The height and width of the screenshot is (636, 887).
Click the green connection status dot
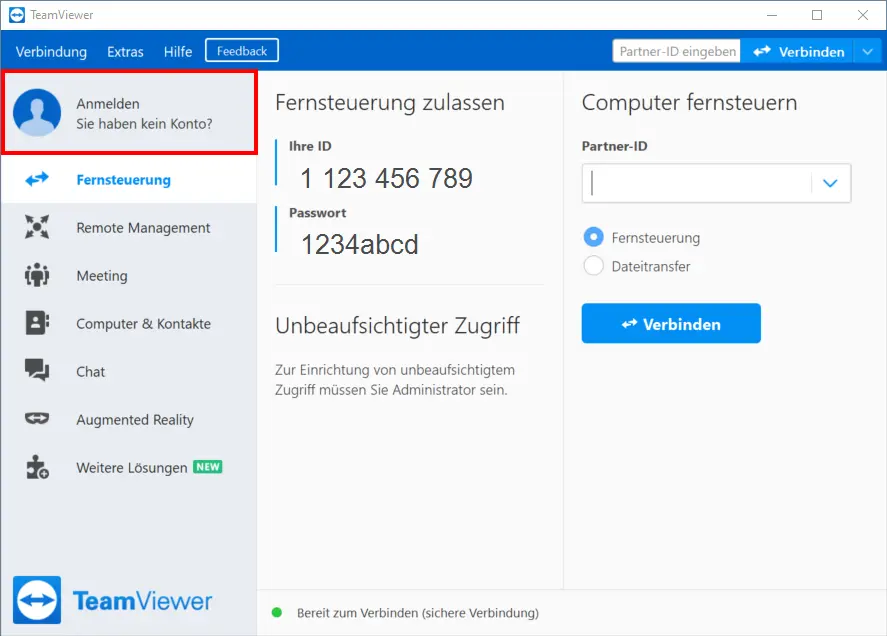[x=277, y=612]
